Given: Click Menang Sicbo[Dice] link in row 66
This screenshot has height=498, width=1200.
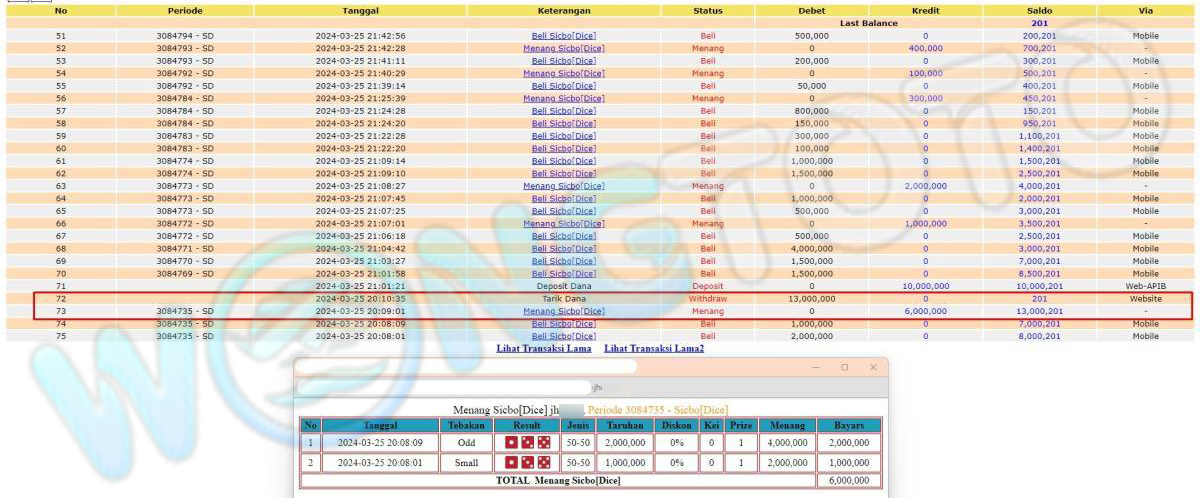Looking at the screenshot, I should pyautogui.click(x=563, y=223).
